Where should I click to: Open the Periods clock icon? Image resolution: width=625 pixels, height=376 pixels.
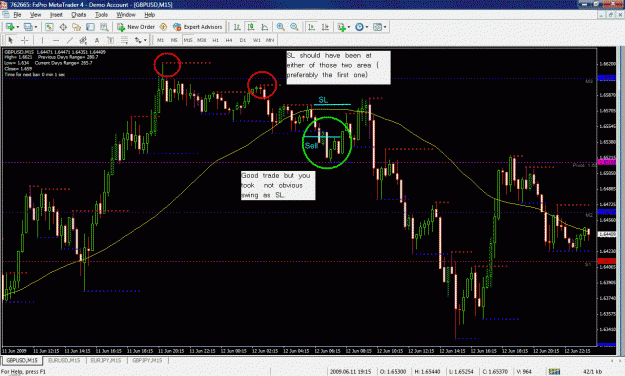[359, 27]
